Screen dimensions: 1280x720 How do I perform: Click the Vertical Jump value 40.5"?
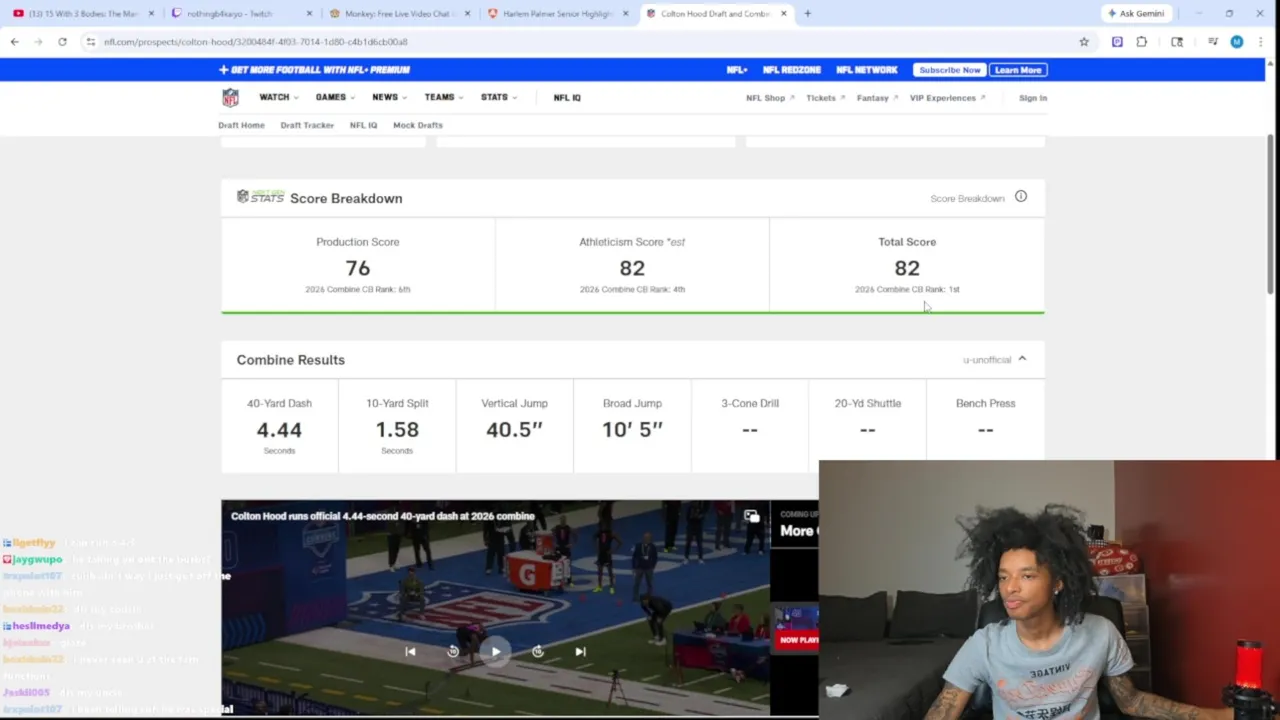[x=514, y=430]
